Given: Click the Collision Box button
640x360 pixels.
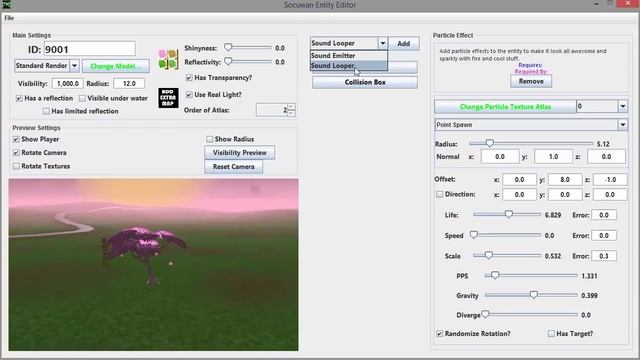Looking at the screenshot, I should (365, 82).
